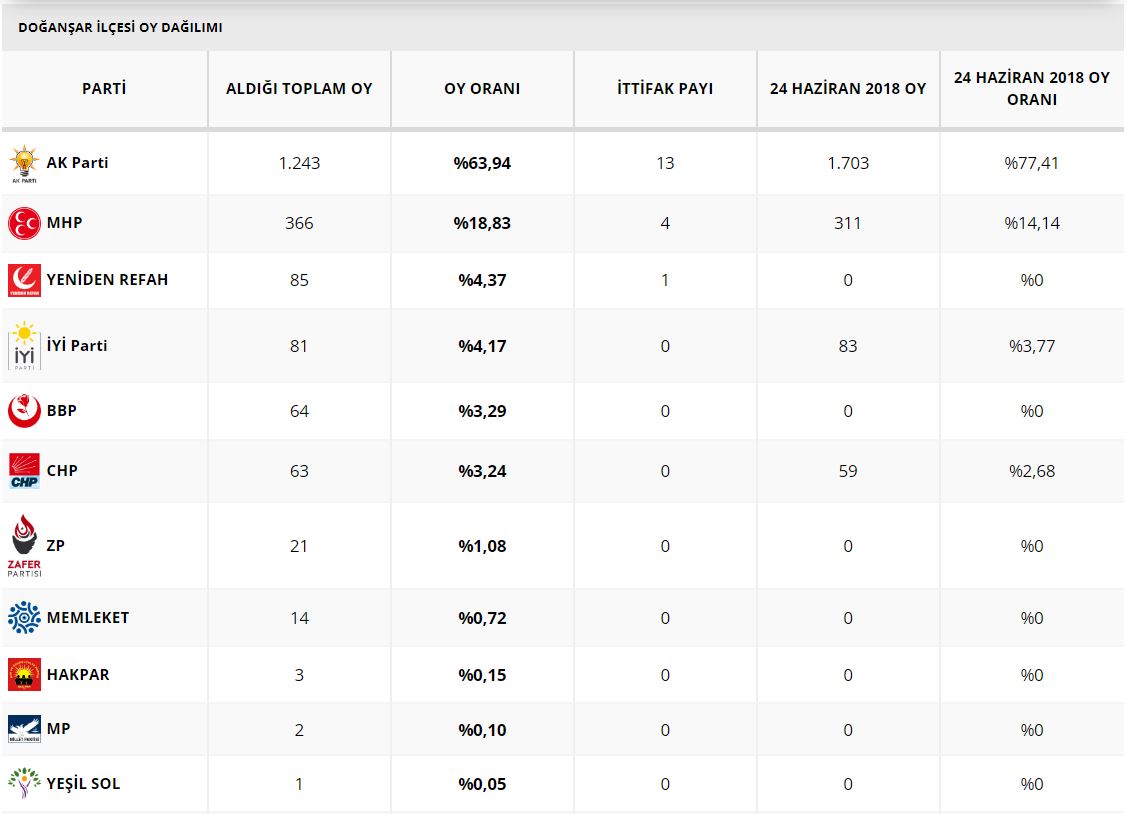1127x814 pixels.
Task: Click the HAKPAR party logo
Action: [x=24, y=675]
